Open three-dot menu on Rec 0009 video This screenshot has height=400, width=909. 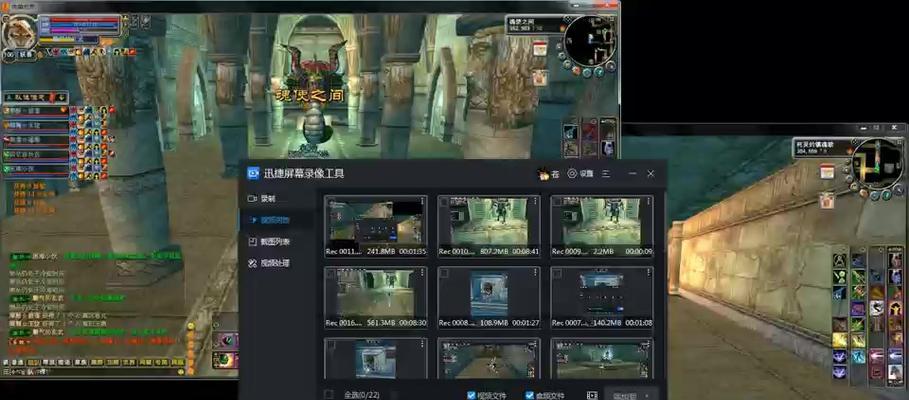(648, 201)
